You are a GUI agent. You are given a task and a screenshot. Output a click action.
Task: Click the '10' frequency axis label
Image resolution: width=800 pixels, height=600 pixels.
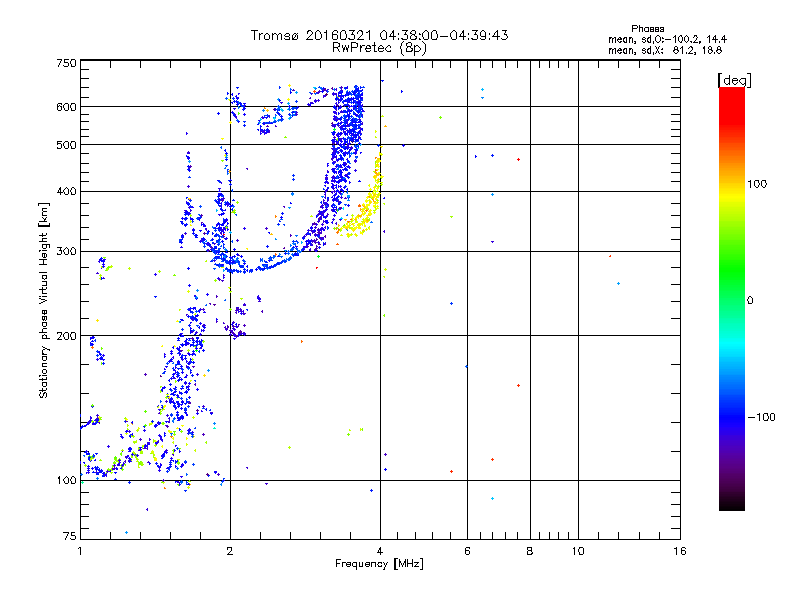coord(578,551)
